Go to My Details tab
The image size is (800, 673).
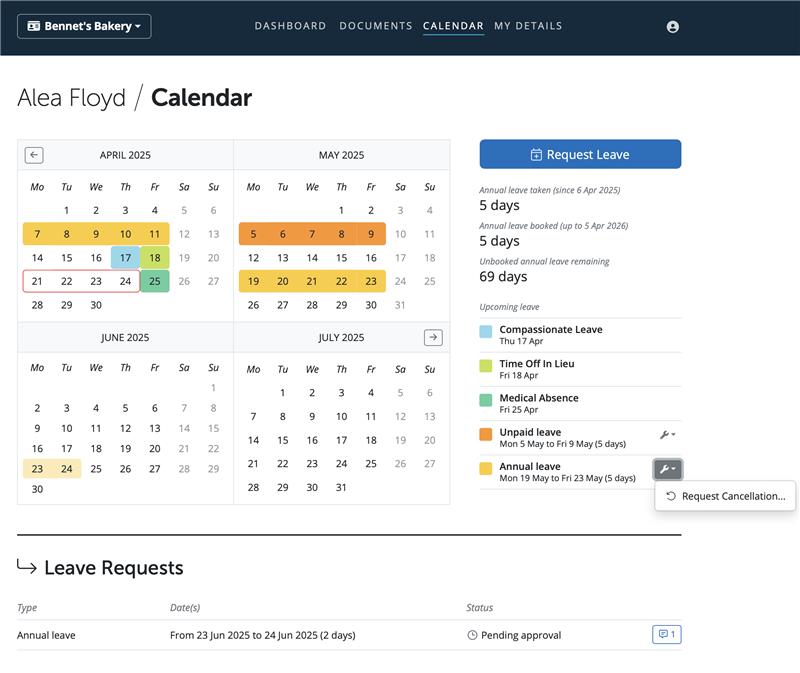pos(528,26)
